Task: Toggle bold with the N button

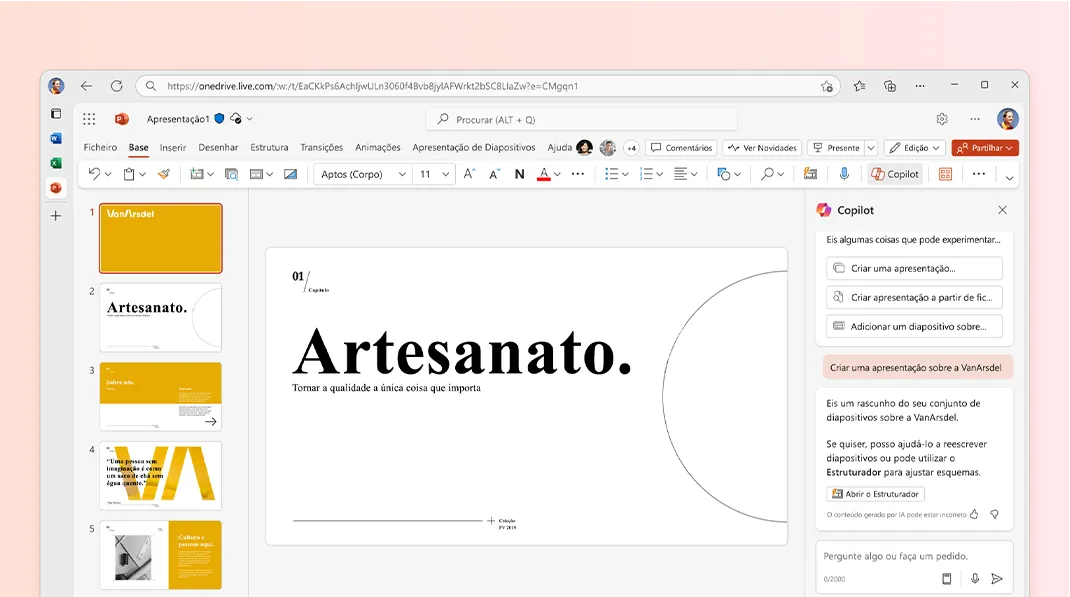Action: [x=519, y=174]
